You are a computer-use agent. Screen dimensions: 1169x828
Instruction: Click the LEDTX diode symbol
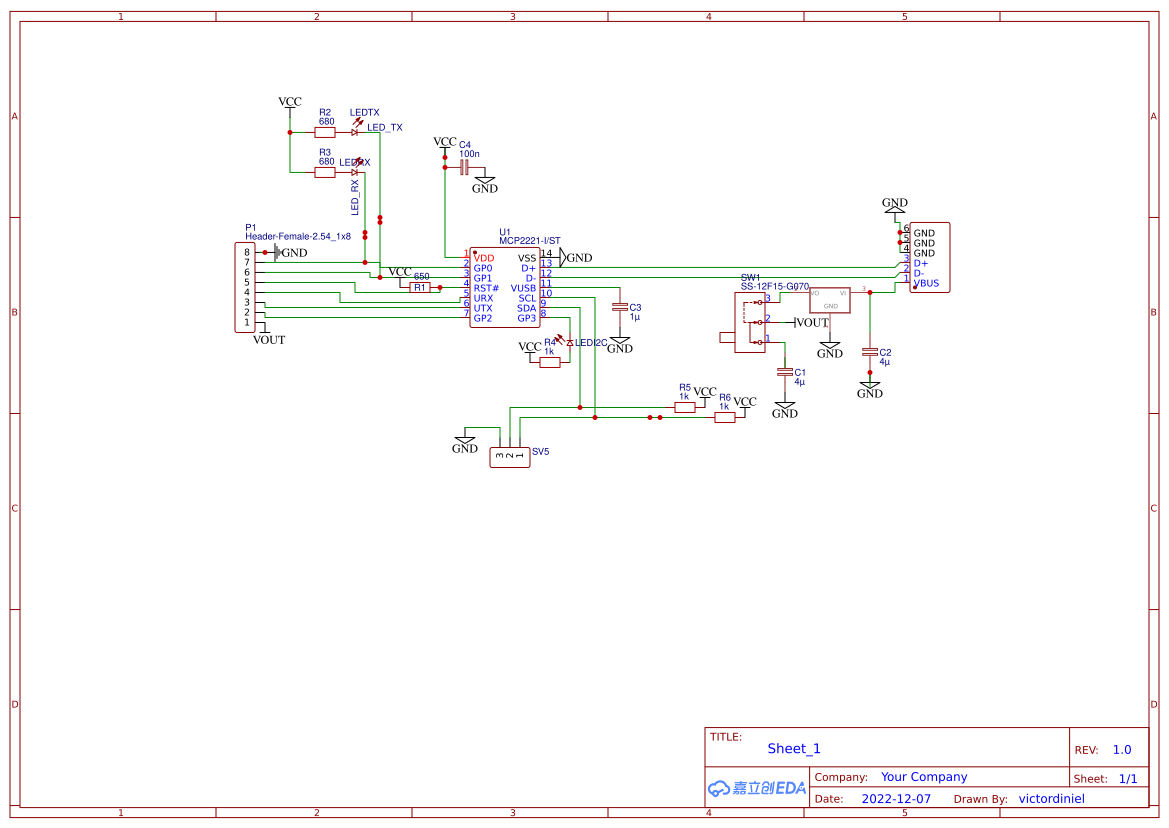pos(355,132)
